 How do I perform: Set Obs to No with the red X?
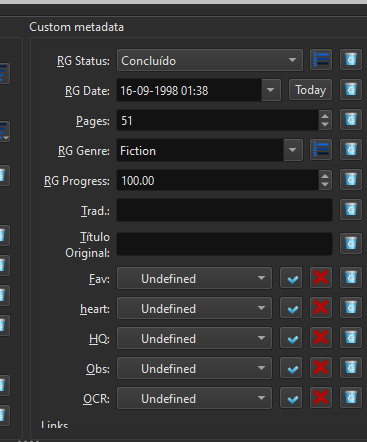point(321,368)
